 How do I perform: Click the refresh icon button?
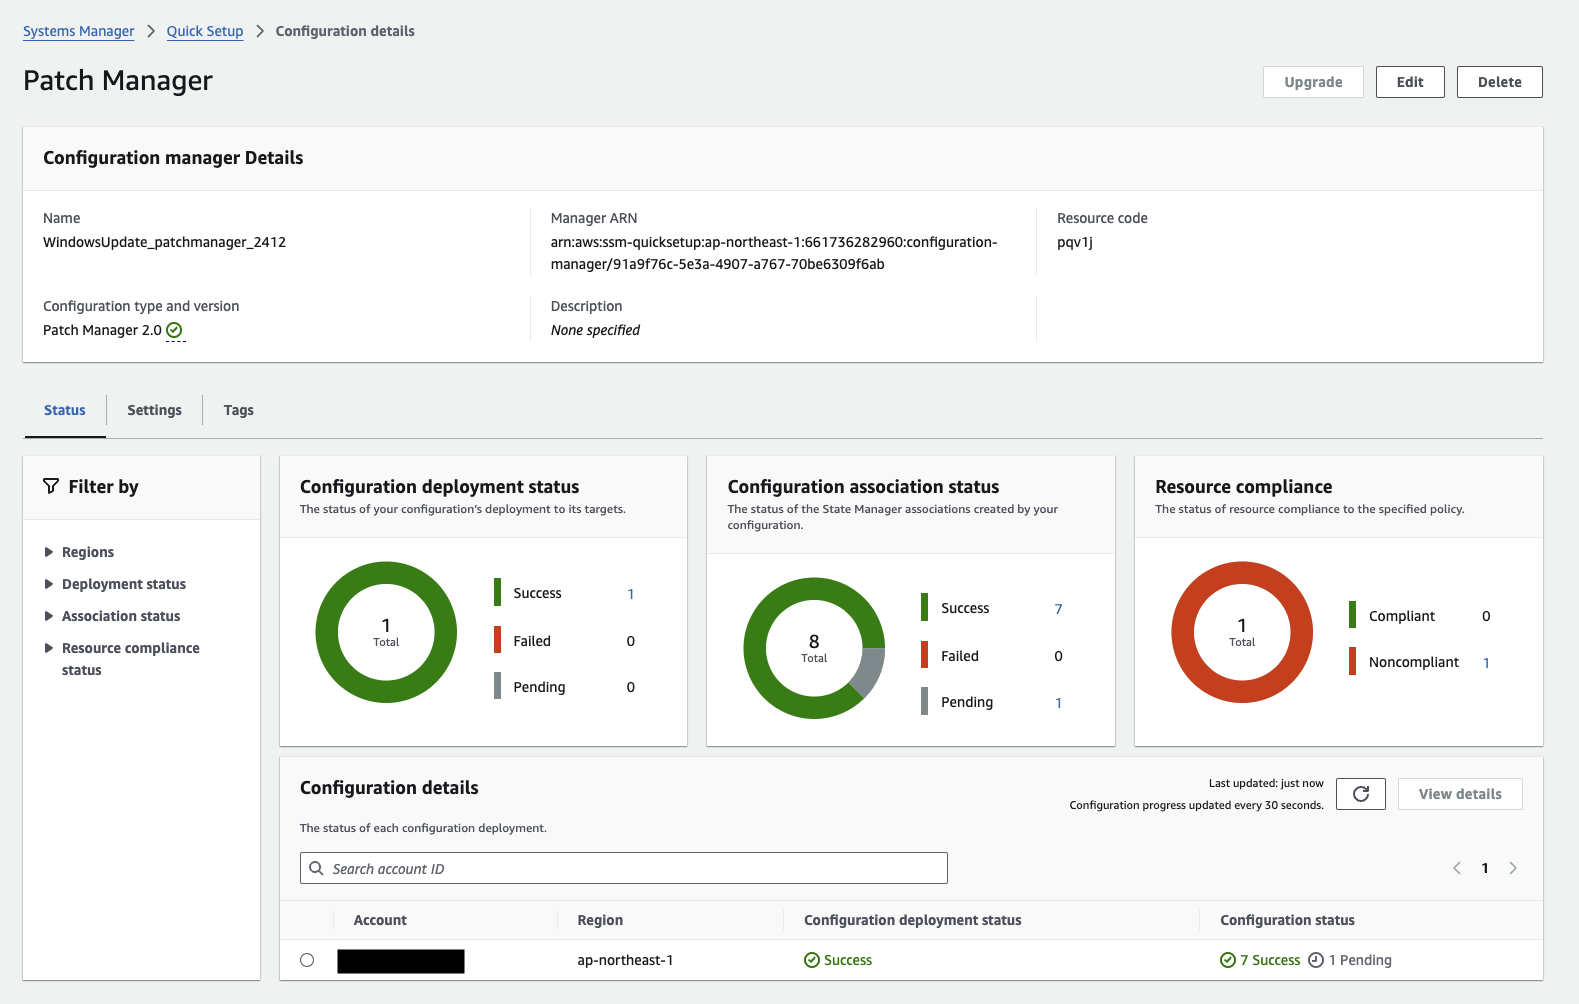pos(1360,794)
